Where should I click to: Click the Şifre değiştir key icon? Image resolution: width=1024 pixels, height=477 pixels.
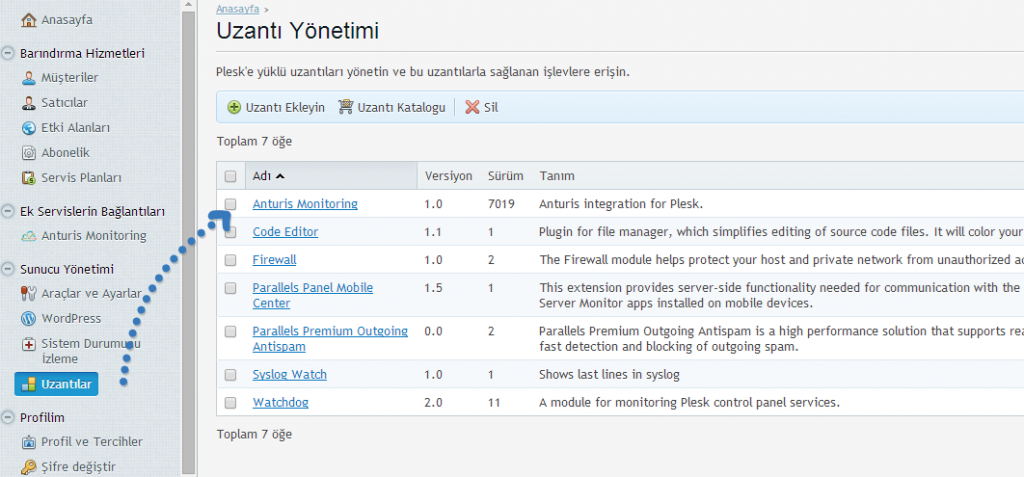click(29, 467)
